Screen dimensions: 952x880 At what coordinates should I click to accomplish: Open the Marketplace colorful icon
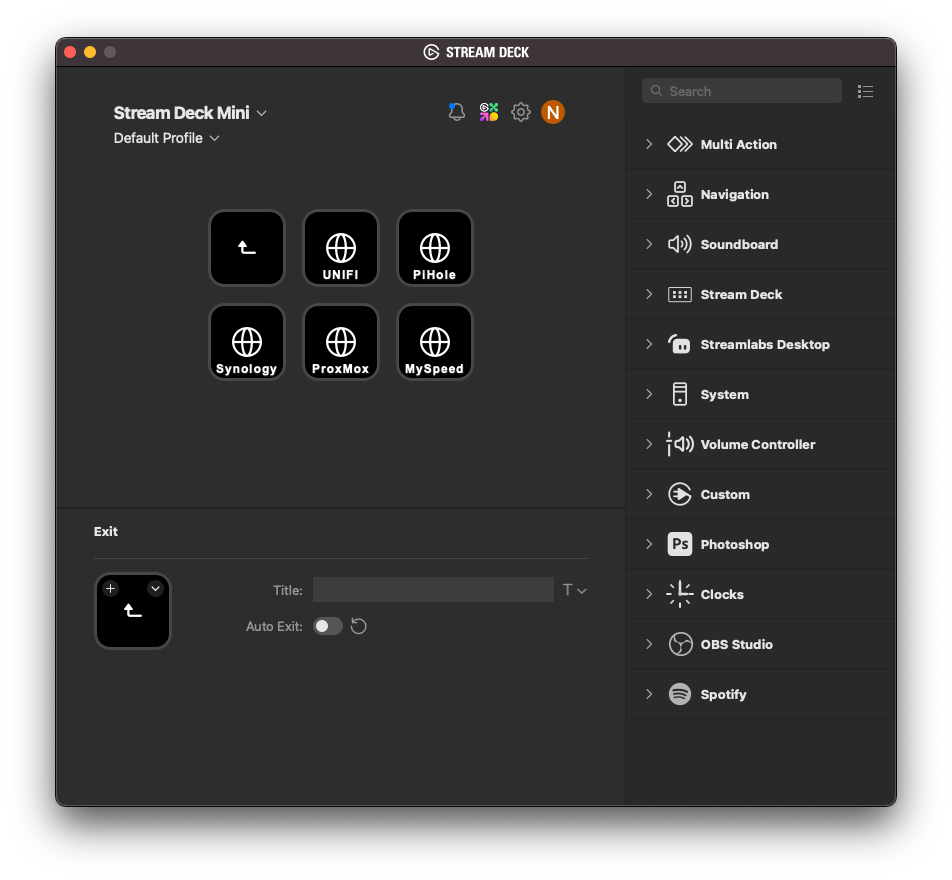click(489, 112)
